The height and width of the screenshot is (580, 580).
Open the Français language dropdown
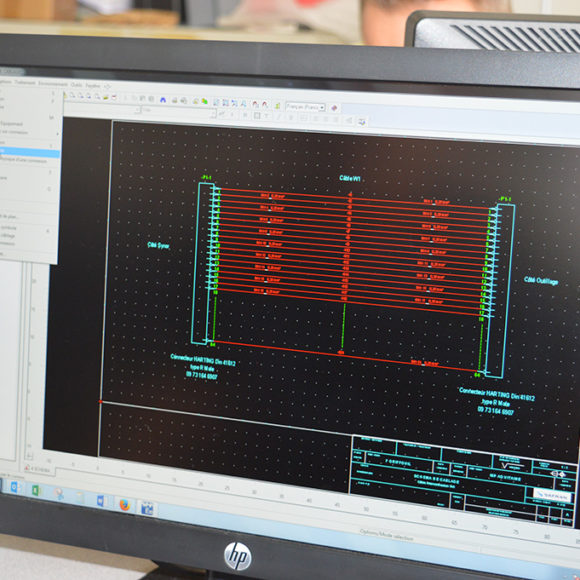[x=305, y=107]
